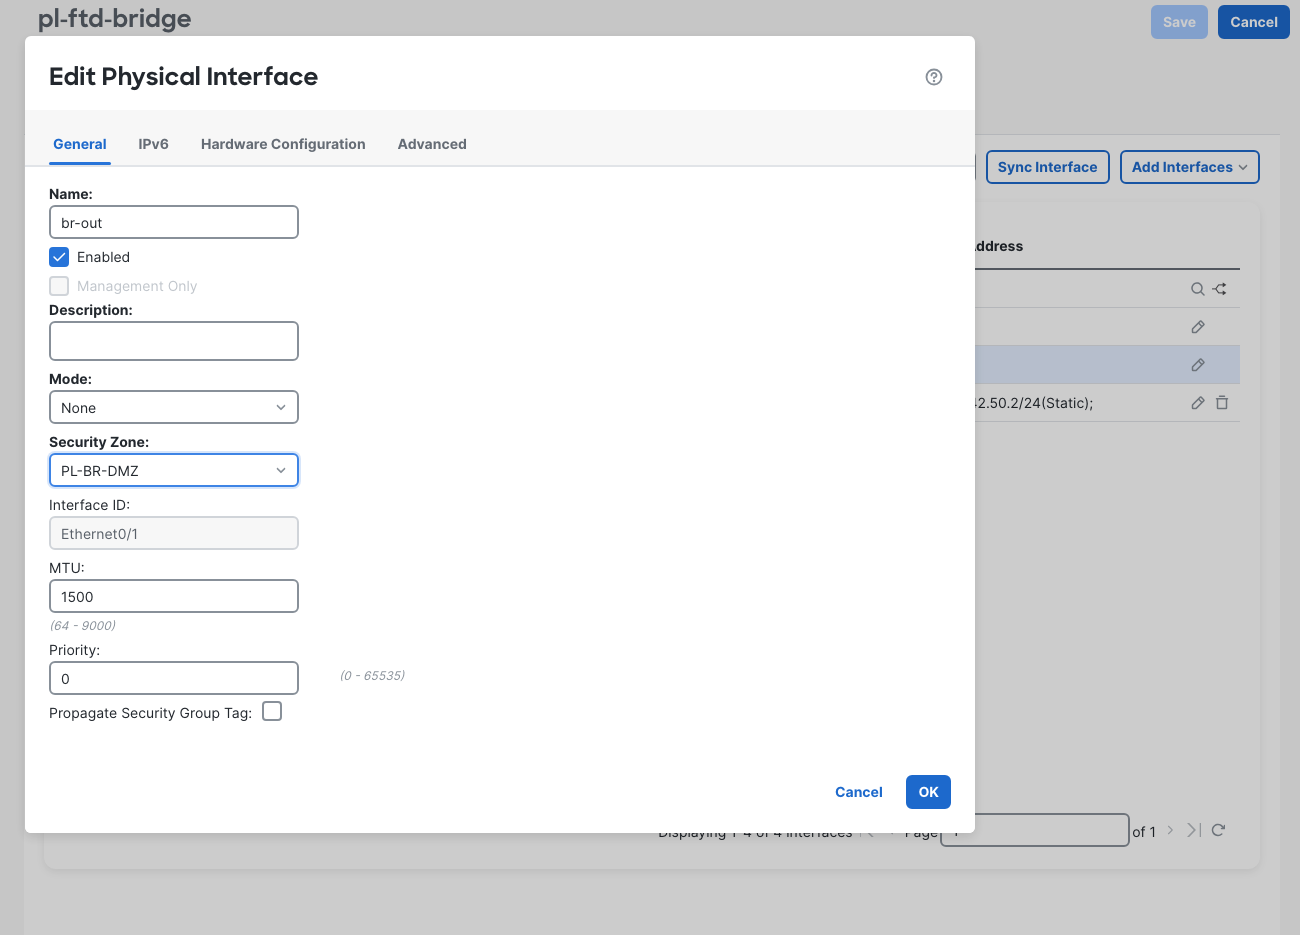The image size is (1300, 935).
Task: Check Propagate Security Group Tag box
Action: (272, 711)
